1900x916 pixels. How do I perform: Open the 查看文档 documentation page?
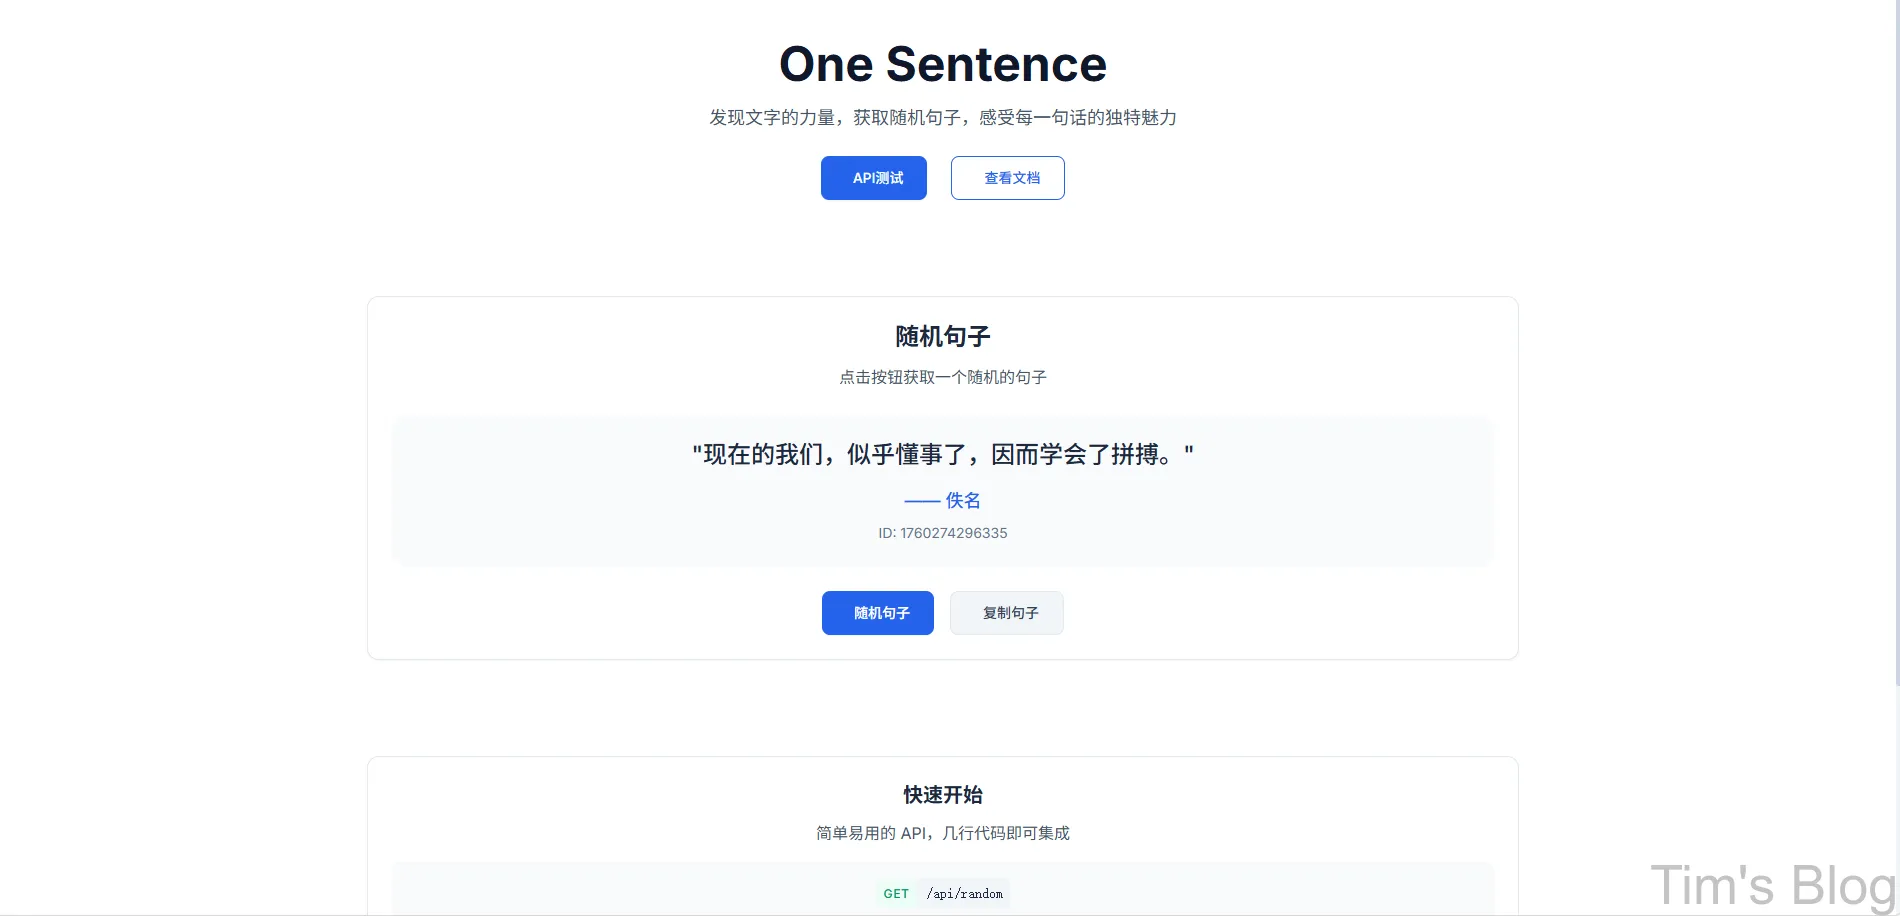tap(1007, 177)
